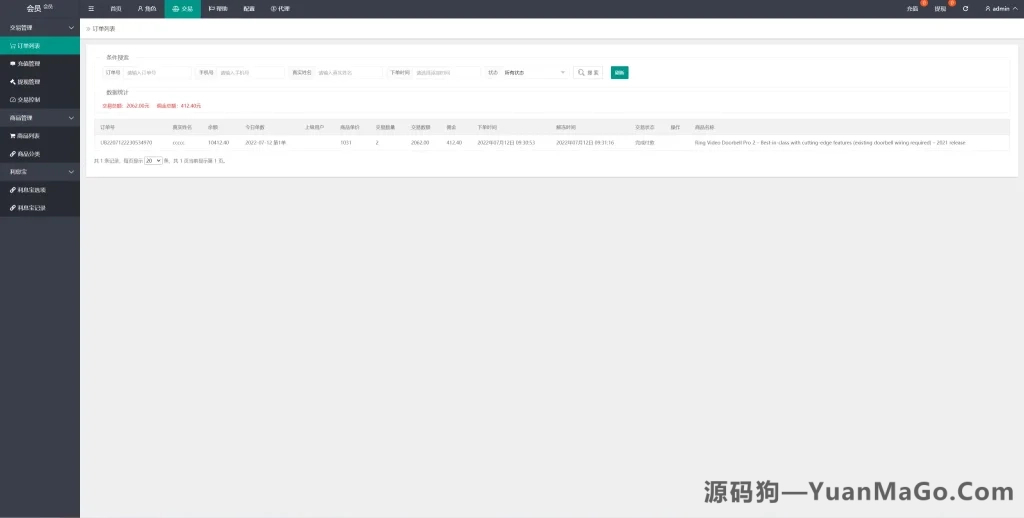Click the red 2062.00元 transaction total

tap(138, 106)
